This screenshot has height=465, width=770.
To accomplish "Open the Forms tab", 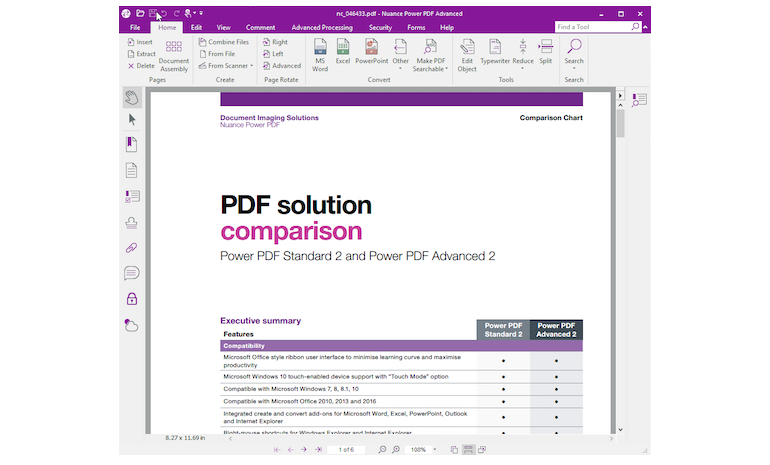I will pos(416,27).
